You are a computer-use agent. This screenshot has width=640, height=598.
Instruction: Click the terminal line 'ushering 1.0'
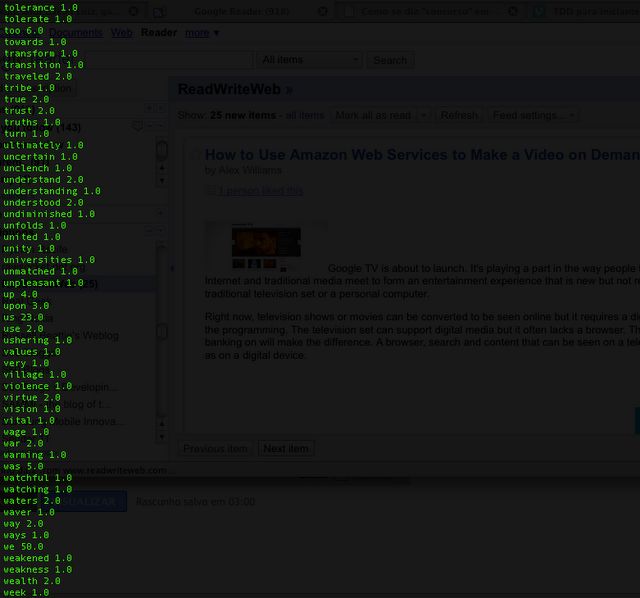[x=38, y=340]
